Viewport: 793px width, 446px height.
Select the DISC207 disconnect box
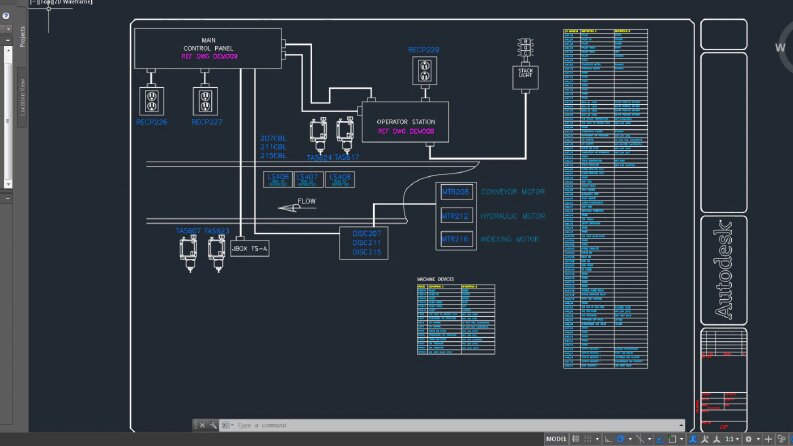click(x=364, y=243)
